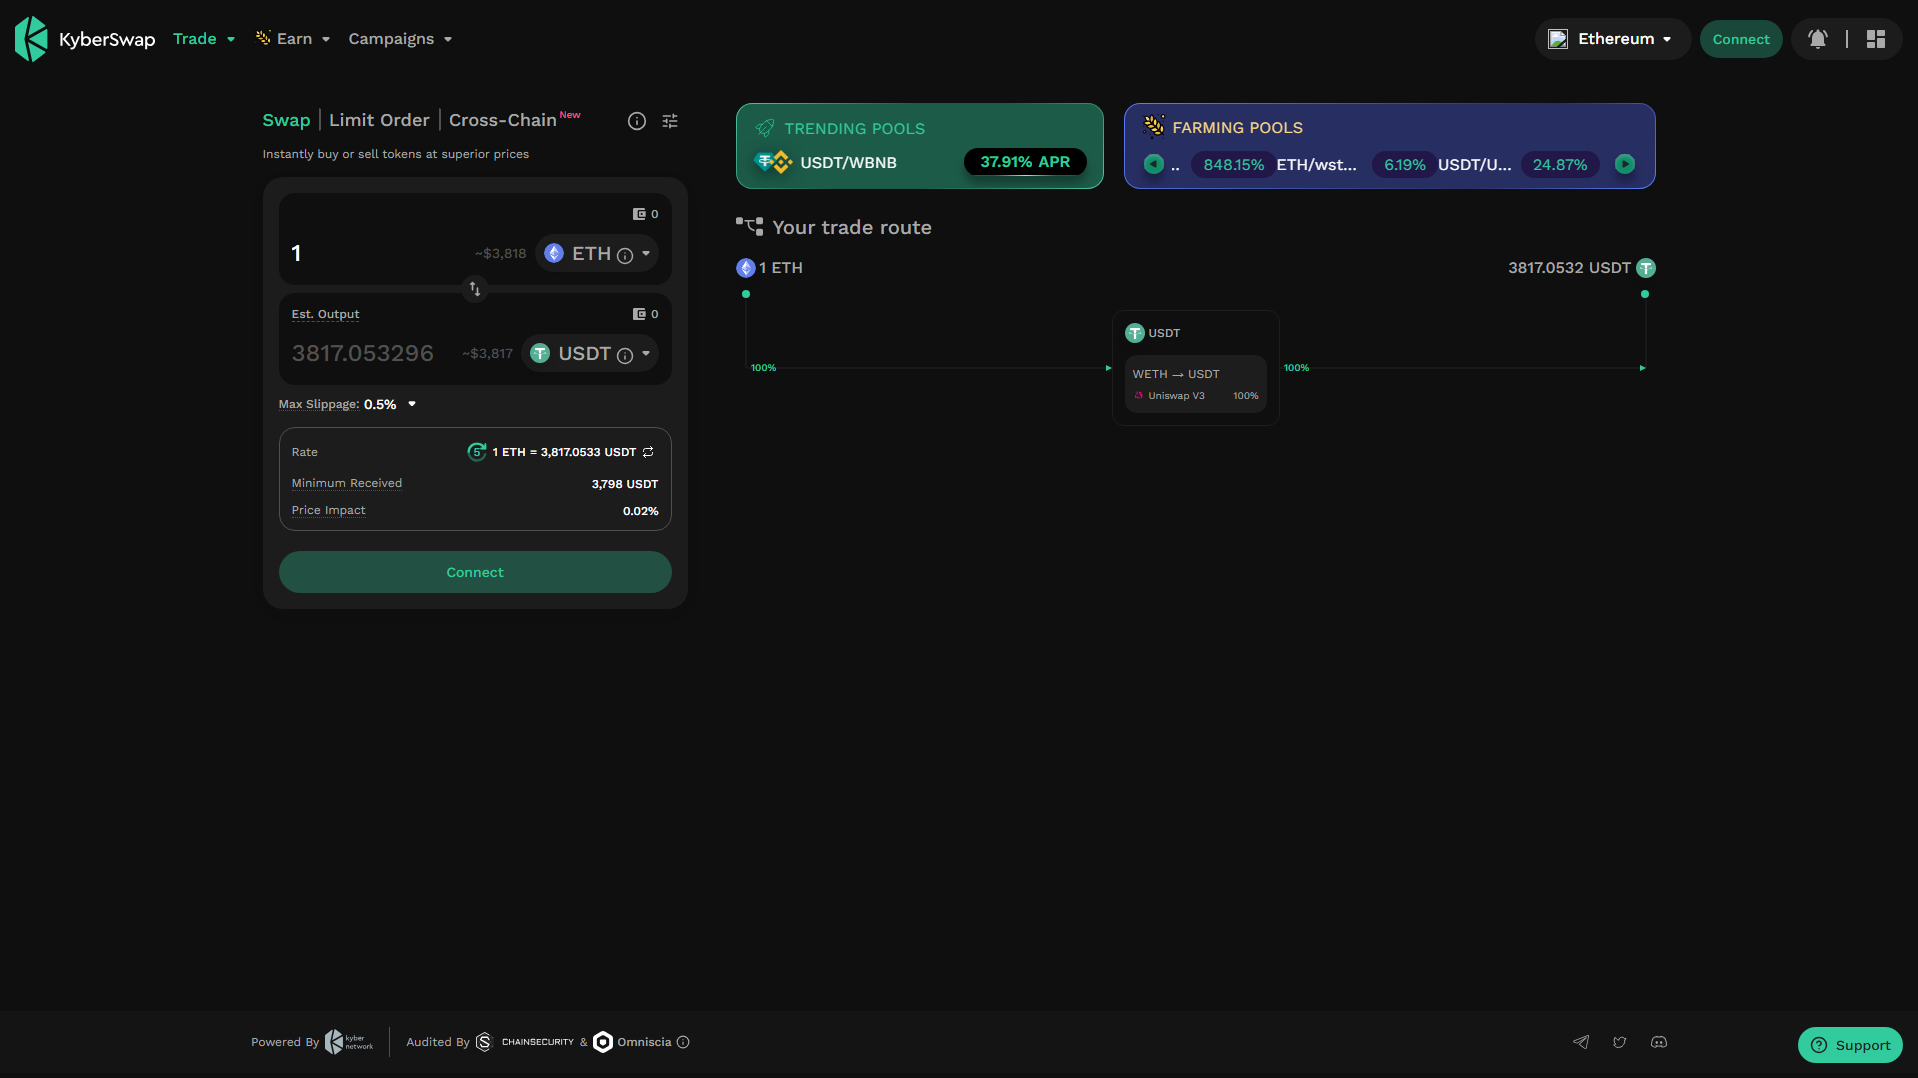Viewport: 1918px width, 1078px height.
Task: Click the Connect wallet button in swap form
Action: [475, 572]
